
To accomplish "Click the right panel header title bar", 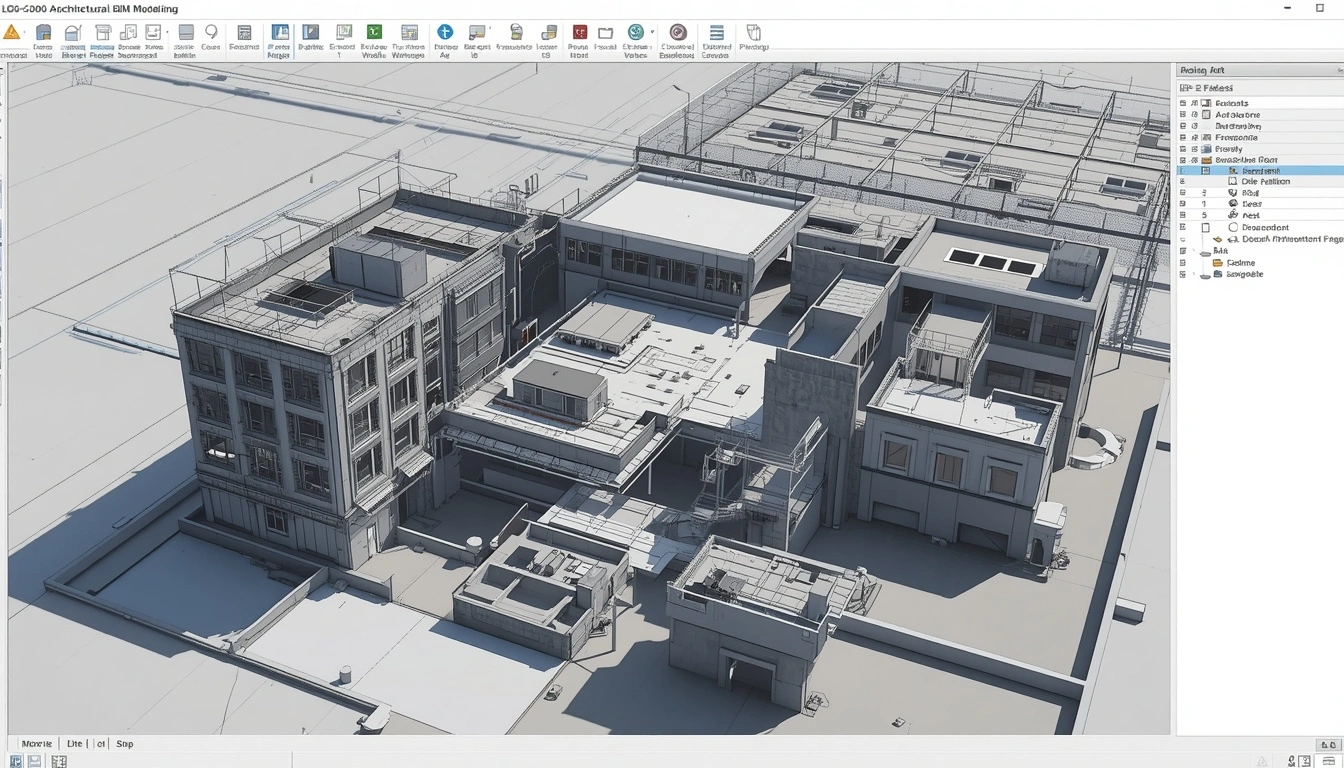I will click(x=1258, y=70).
